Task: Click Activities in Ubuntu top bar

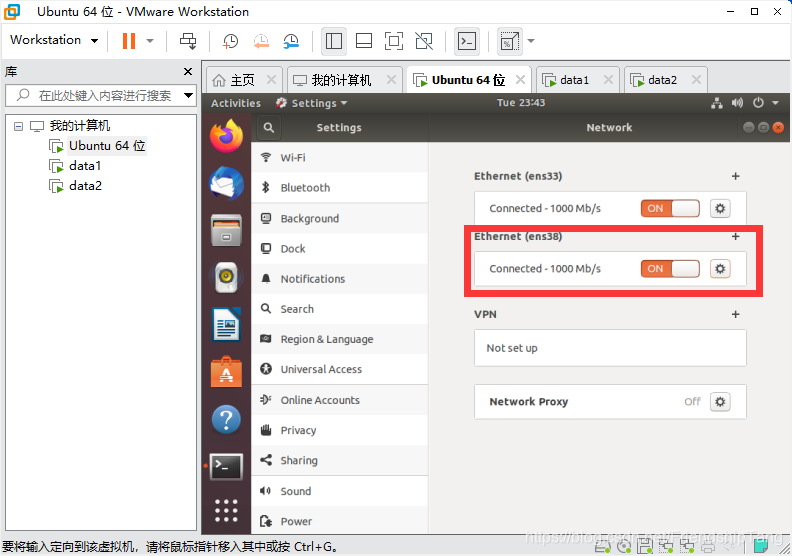Action: [x=236, y=104]
